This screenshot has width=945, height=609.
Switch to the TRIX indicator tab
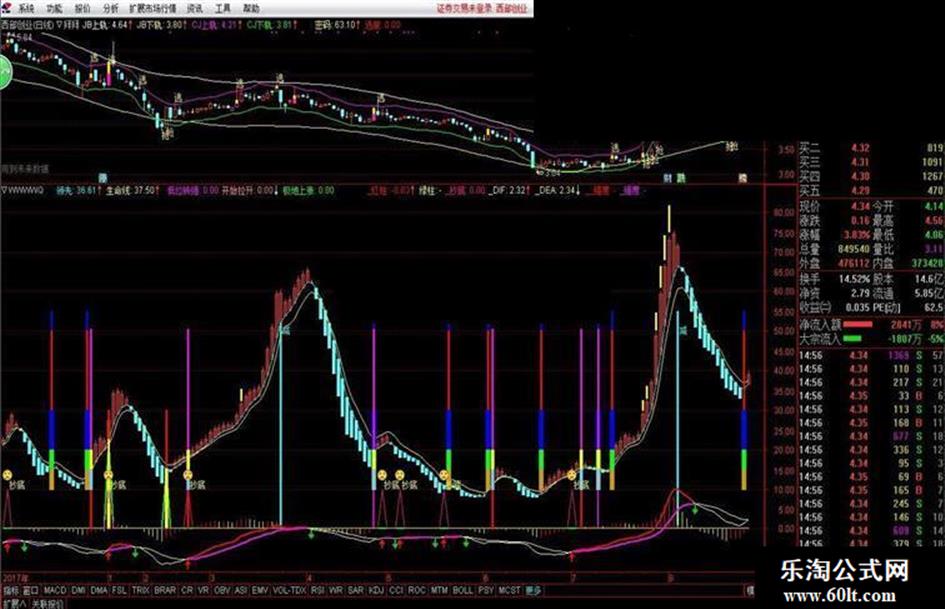point(140,590)
